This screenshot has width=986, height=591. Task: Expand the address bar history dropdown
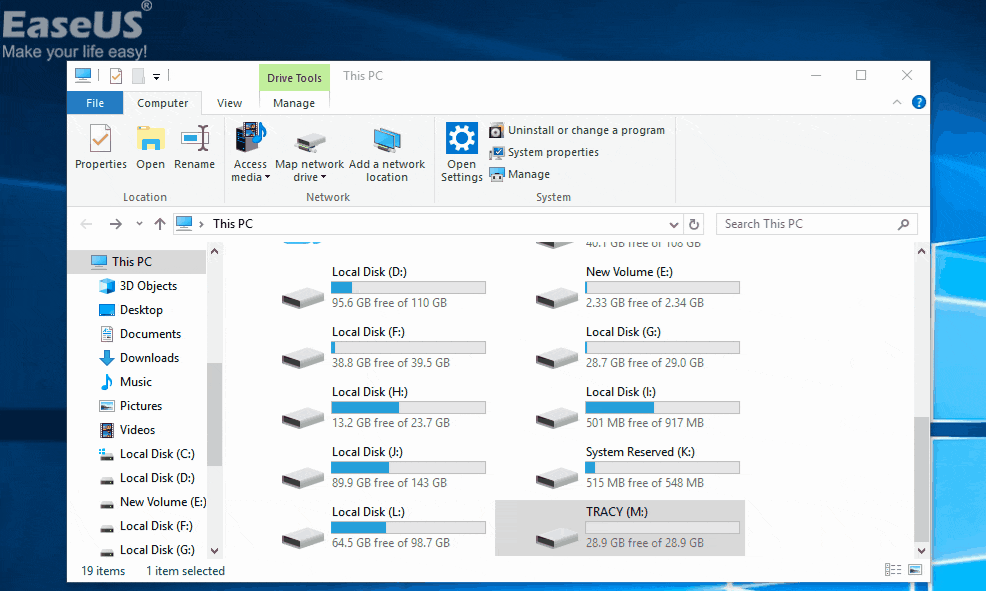[x=674, y=223]
